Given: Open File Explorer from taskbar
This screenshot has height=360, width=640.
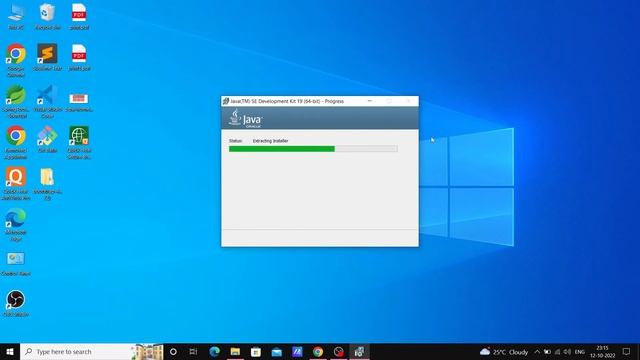Looking at the screenshot, I should coord(235,351).
